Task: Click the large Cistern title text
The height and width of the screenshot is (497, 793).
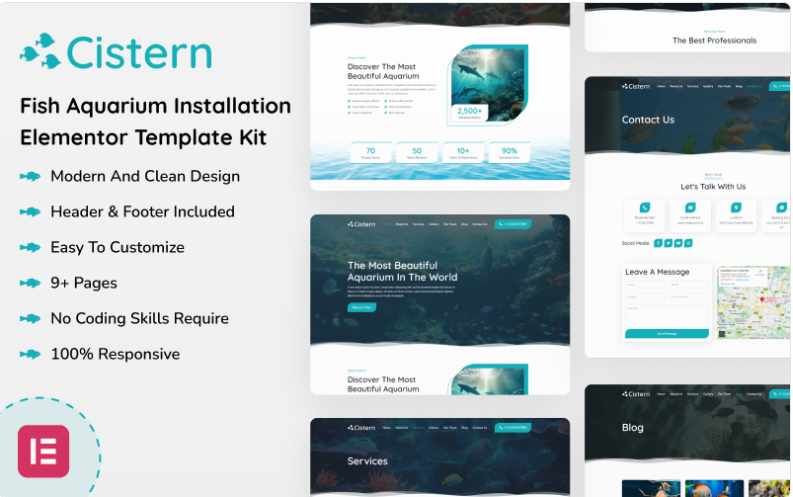Action: click(139, 53)
